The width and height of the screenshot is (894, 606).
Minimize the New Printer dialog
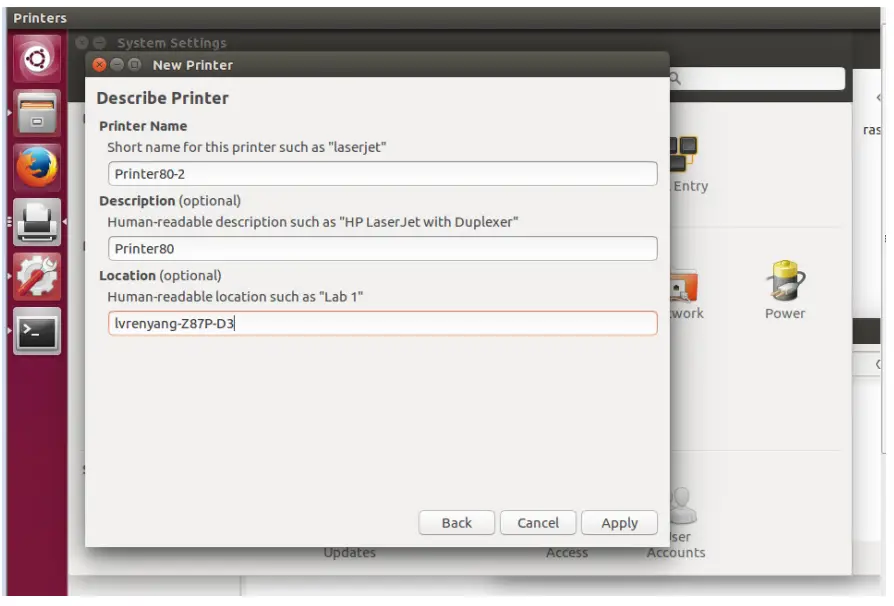pos(117,65)
